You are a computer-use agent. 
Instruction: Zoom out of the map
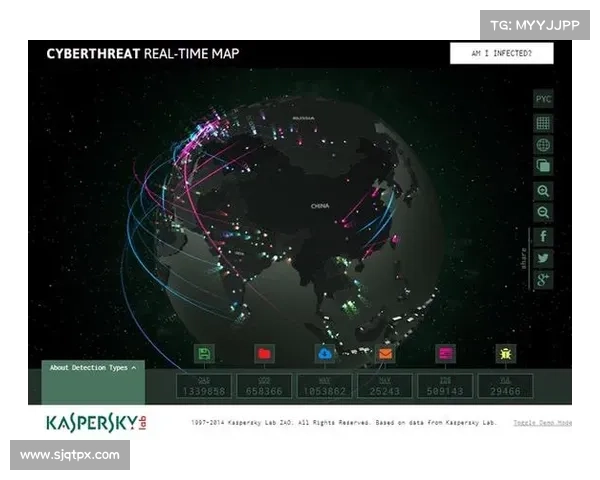543,212
